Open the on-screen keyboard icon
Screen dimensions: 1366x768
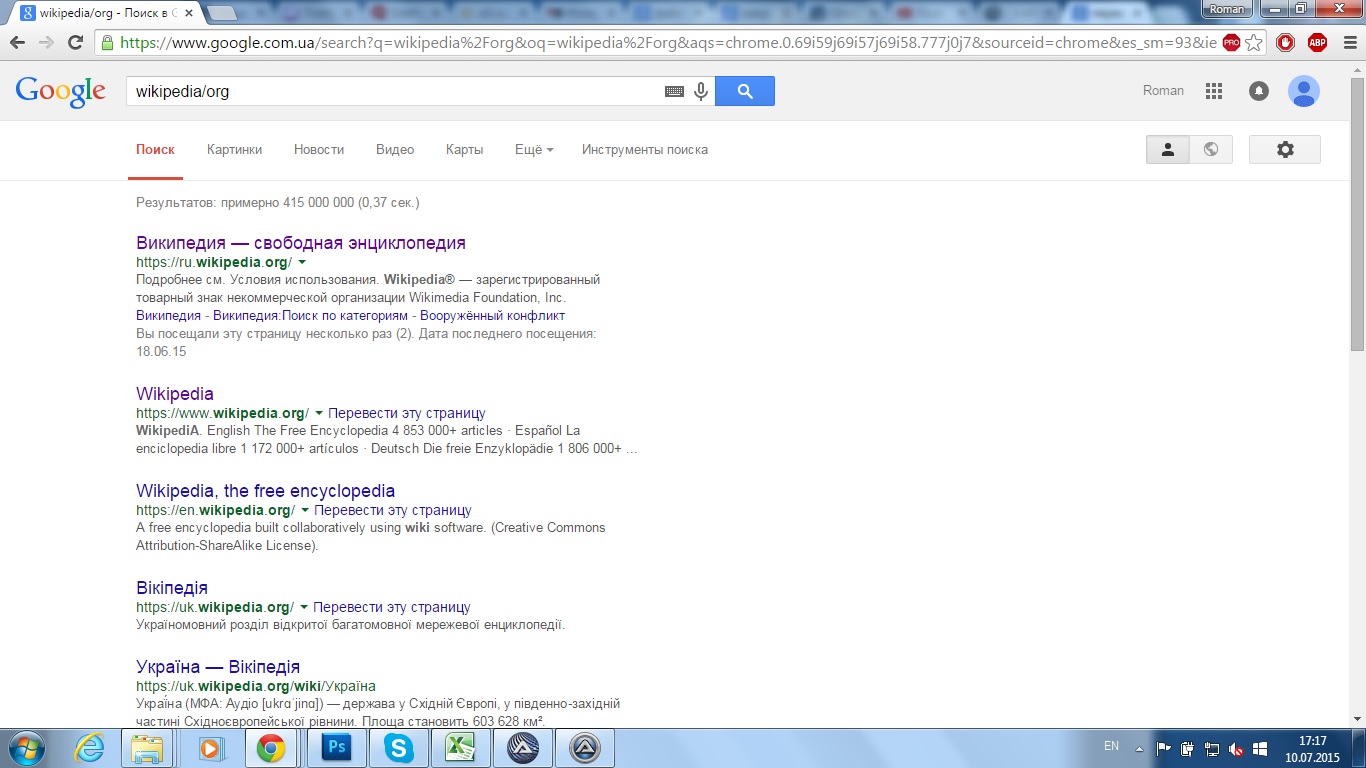(x=674, y=91)
